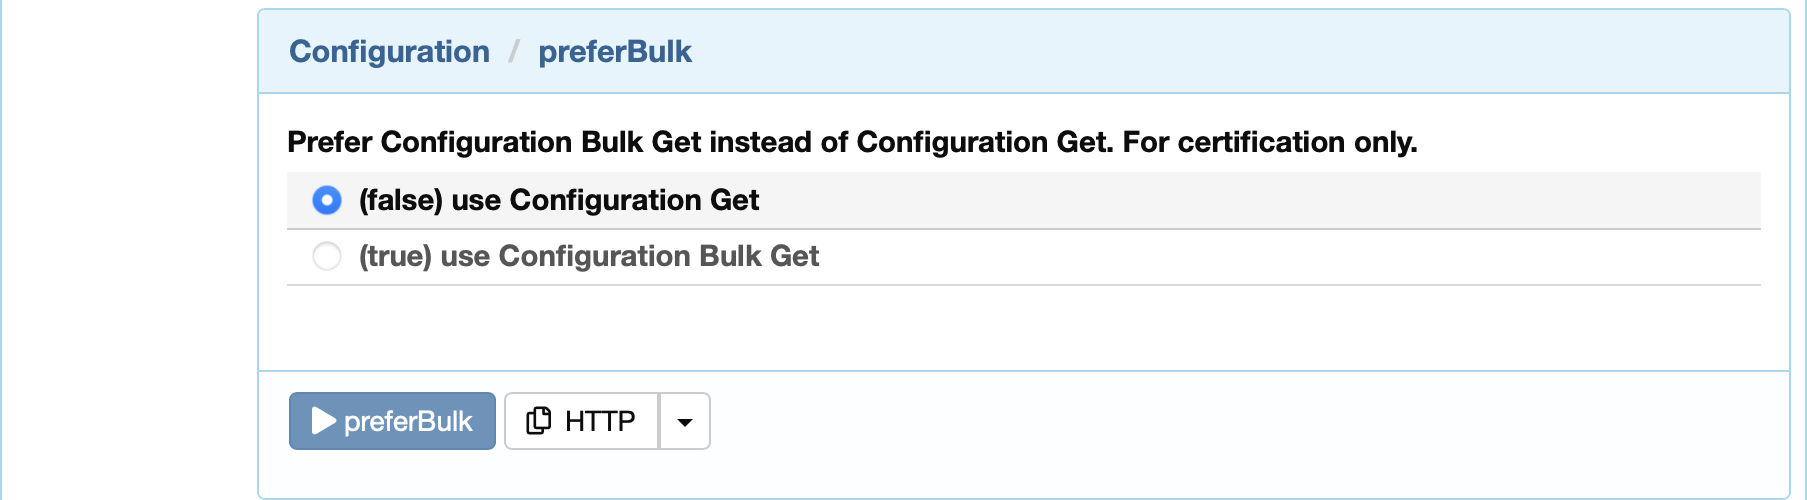Click the "HTTP" text on the copy button
Viewport: 1807px width, 500px height.
(x=600, y=421)
